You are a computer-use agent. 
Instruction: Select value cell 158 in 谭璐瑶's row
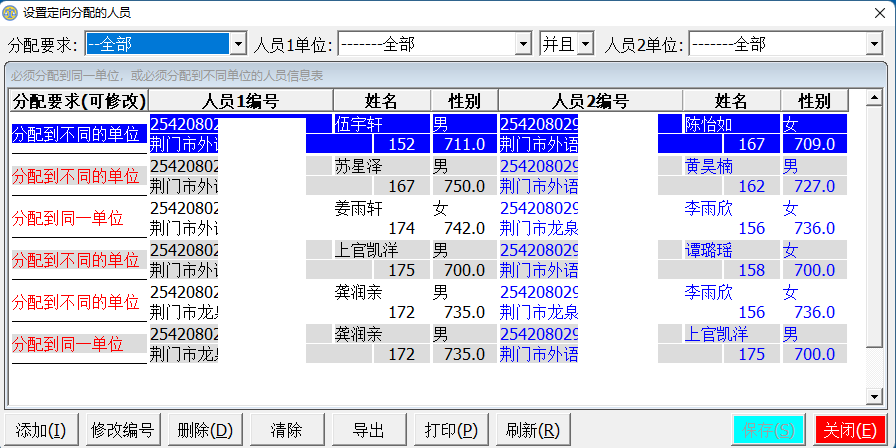(751, 270)
